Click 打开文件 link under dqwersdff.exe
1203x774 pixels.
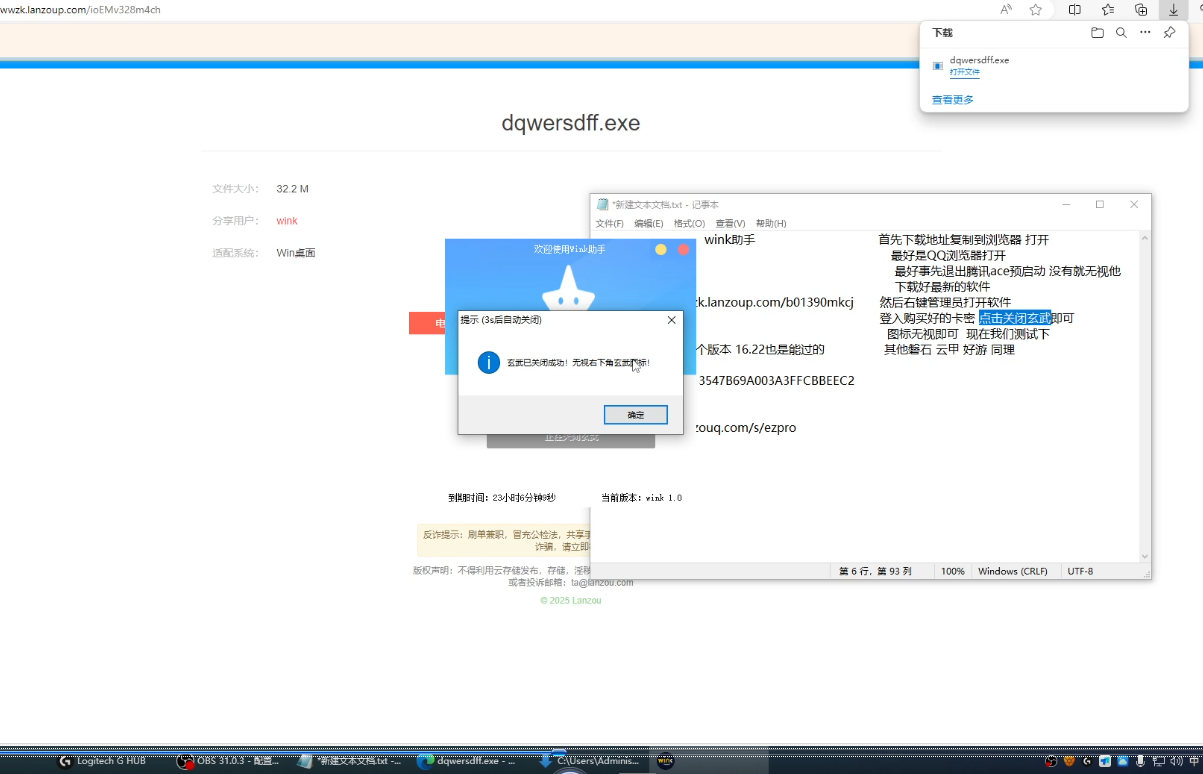coord(964,72)
